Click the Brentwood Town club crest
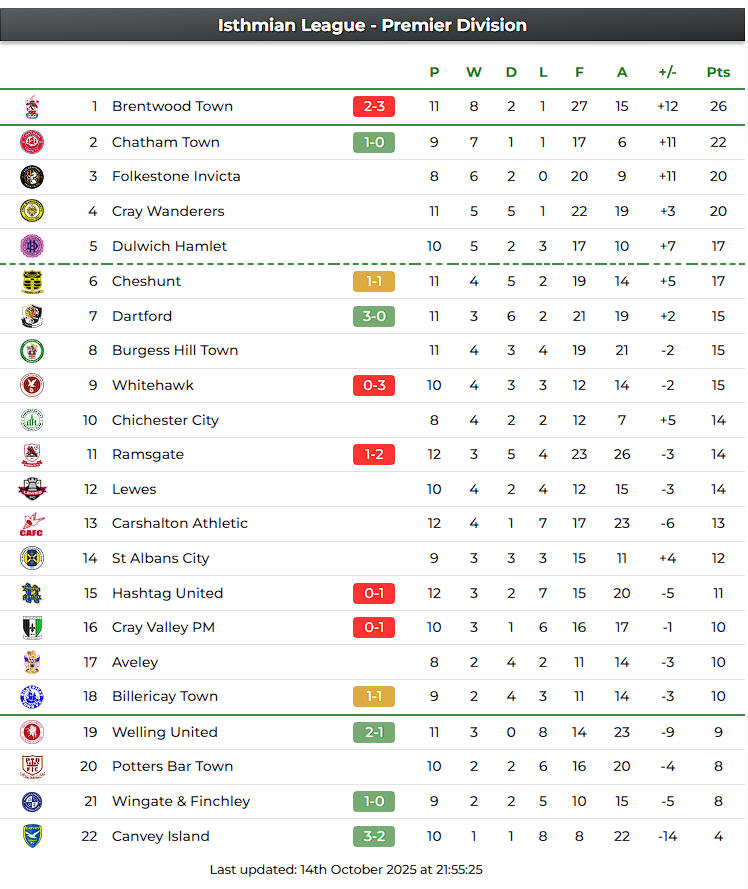The image size is (748, 889). click(32, 107)
